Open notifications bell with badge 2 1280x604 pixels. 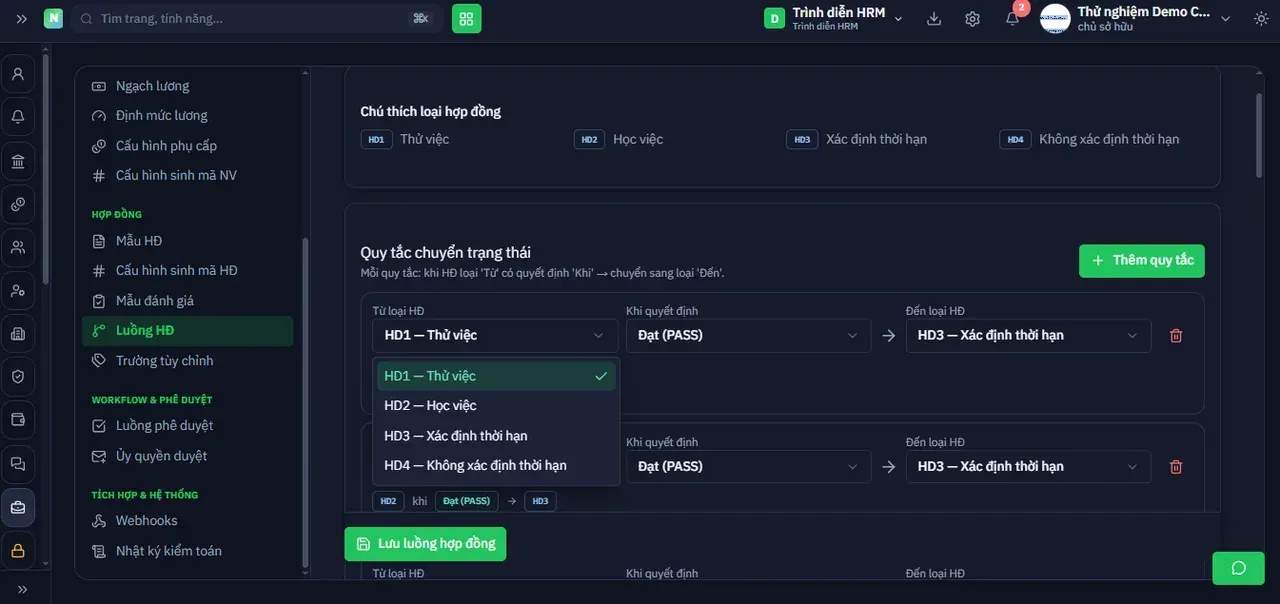[x=1012, y=19]
